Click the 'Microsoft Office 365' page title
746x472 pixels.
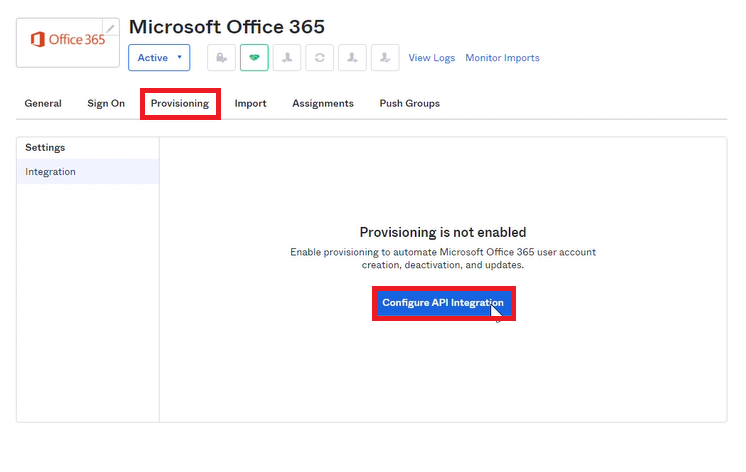pos(226,27)
